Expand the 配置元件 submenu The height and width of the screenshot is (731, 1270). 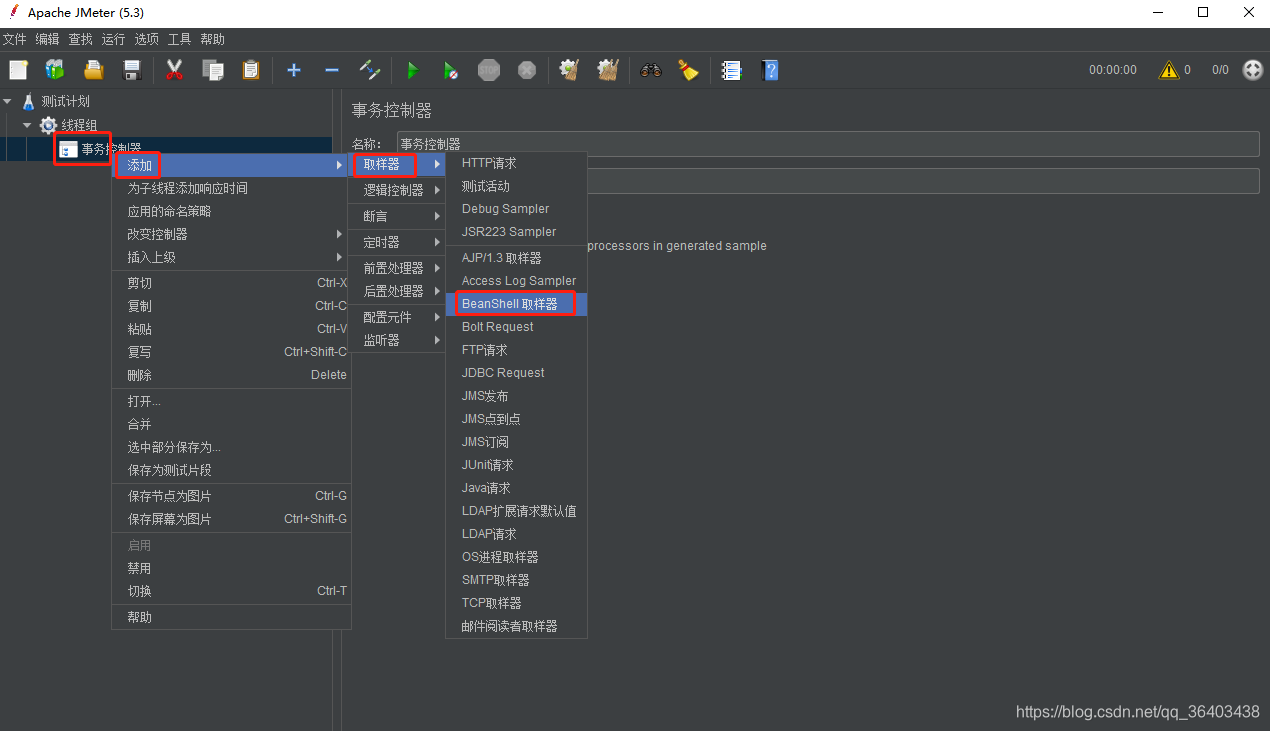[x=397, y=317]
